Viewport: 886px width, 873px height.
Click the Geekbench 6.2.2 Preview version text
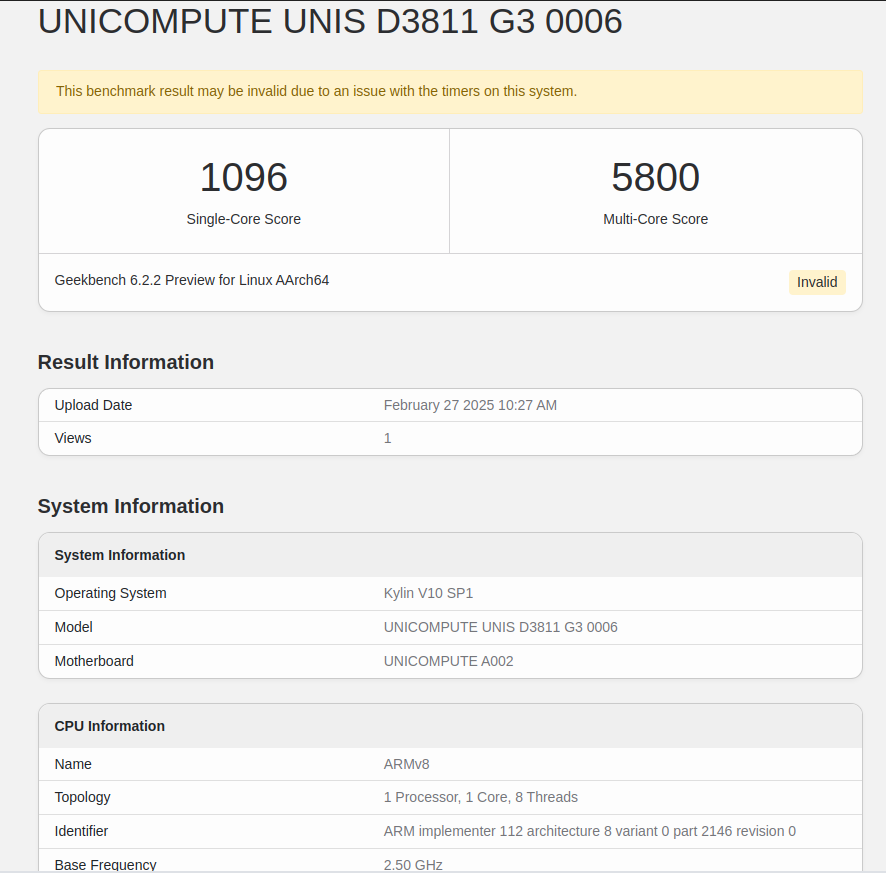pyautogui.click(x=192, y=280)
